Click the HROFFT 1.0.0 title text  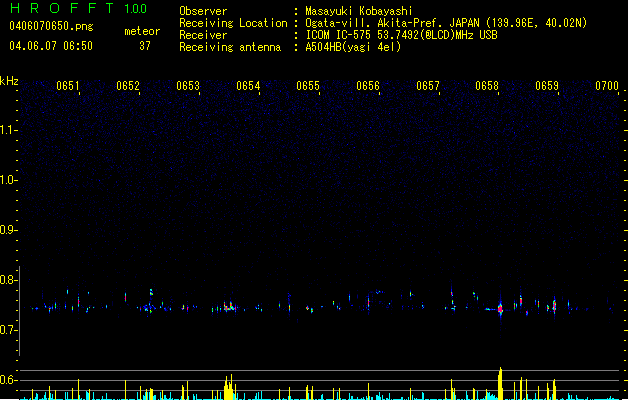pos(79,8)
